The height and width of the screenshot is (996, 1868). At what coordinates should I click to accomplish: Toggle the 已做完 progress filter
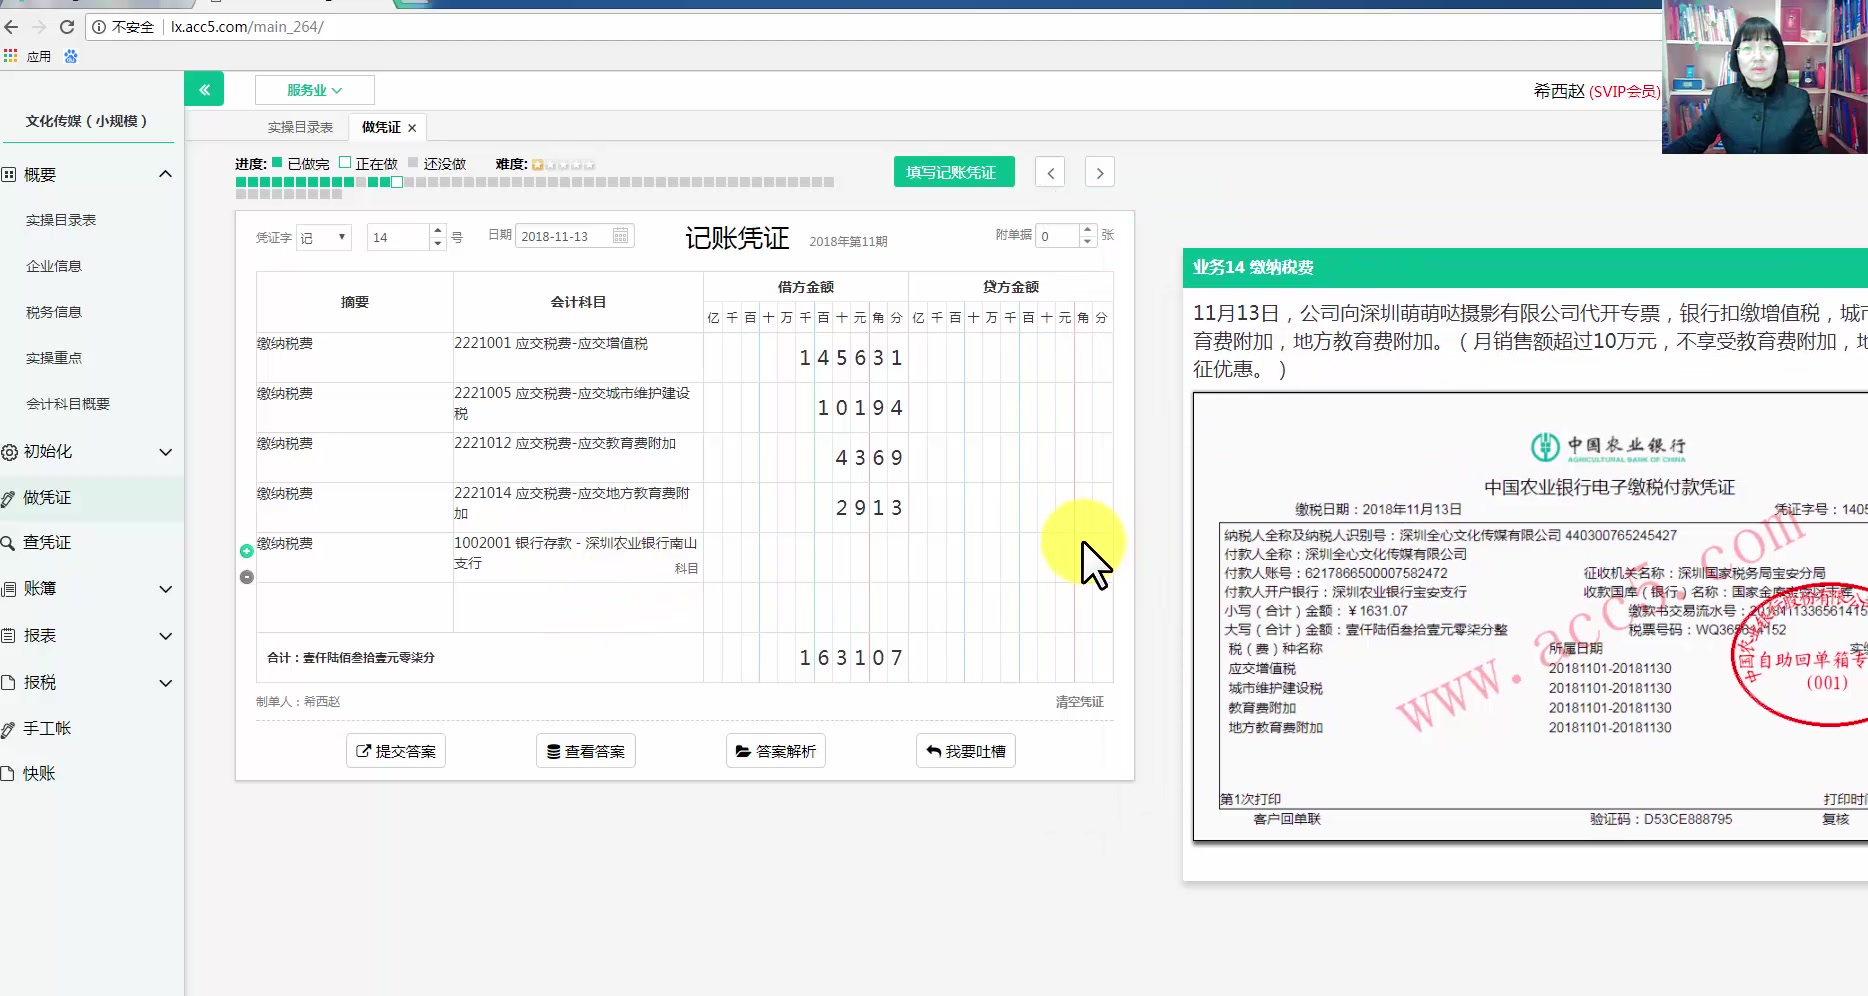[x=279, y=163]
